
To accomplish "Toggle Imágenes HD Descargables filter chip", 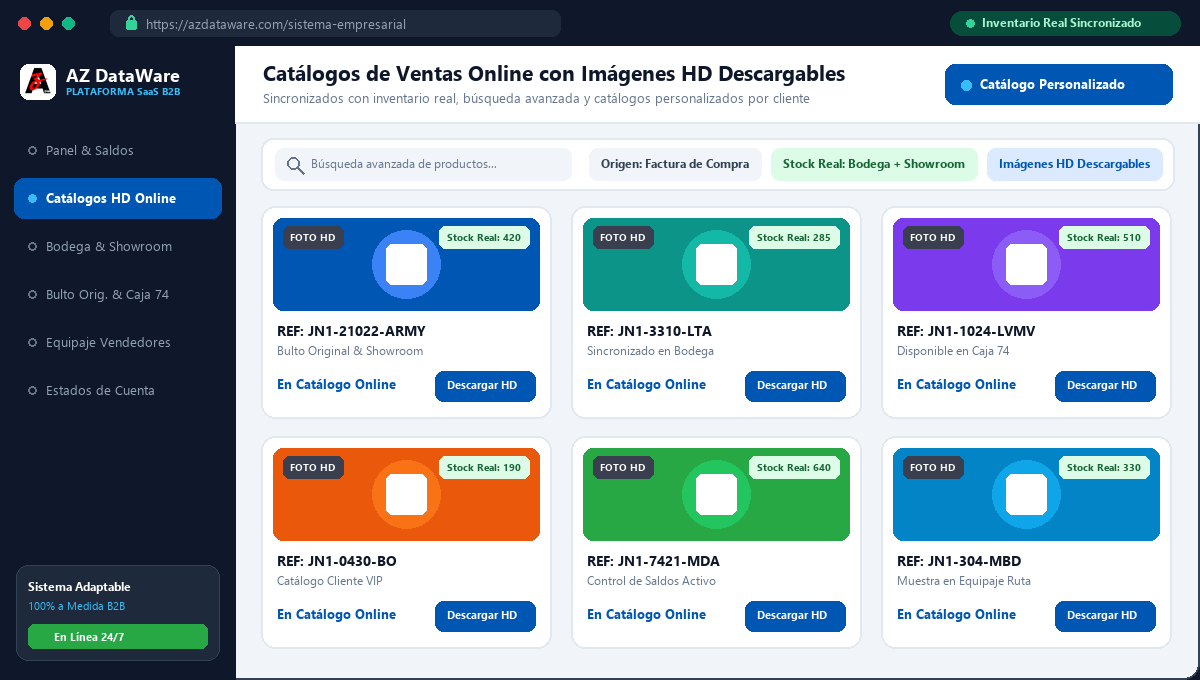I will click(1074, 165).
